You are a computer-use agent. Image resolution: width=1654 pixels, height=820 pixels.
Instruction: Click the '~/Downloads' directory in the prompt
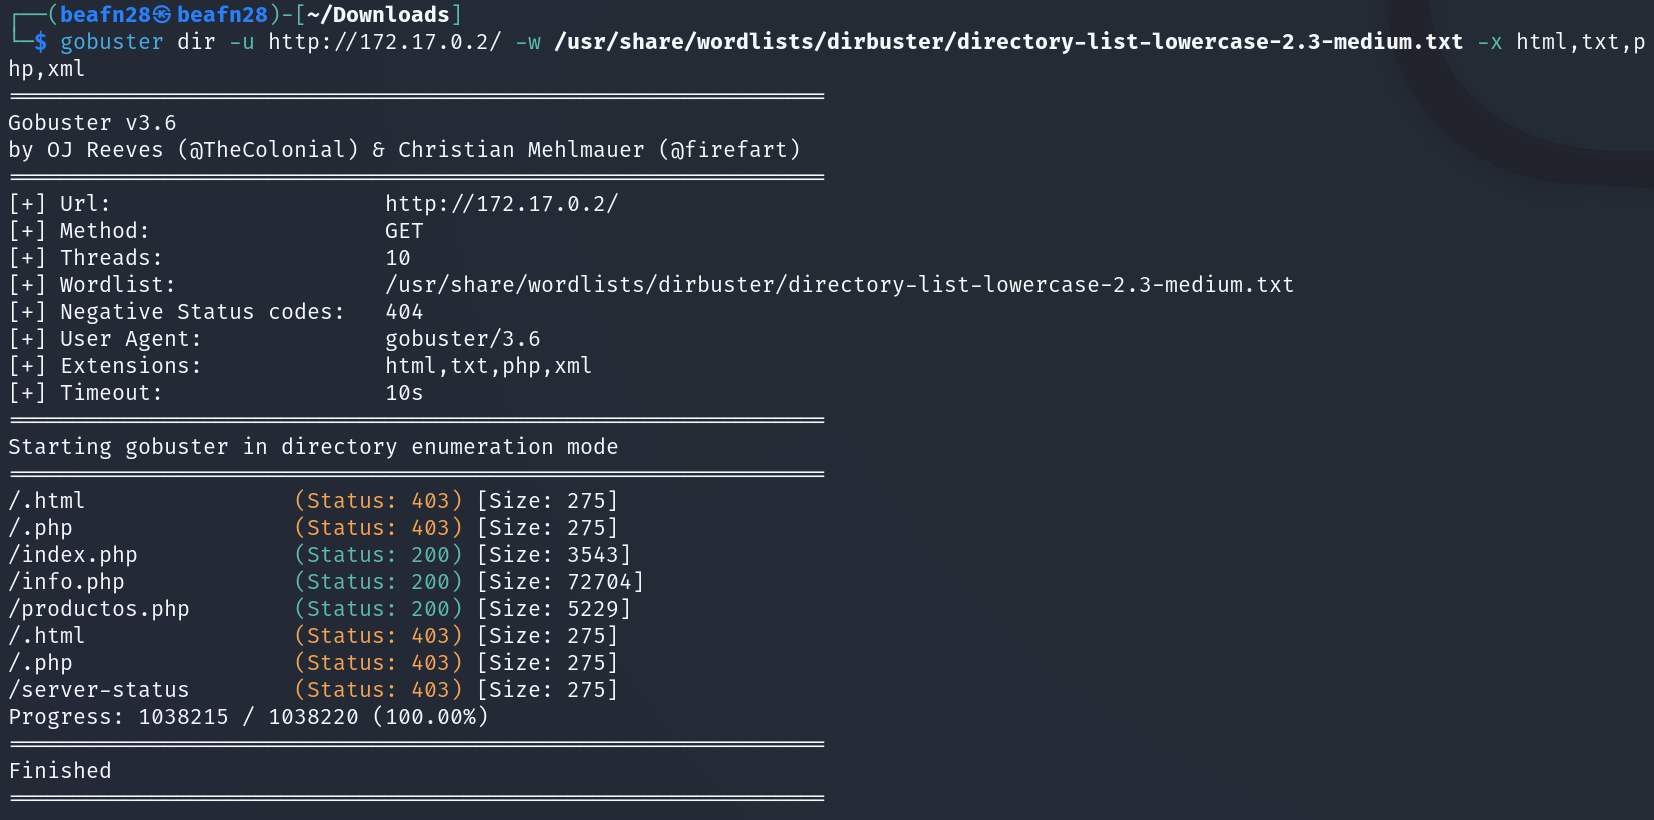click(x=378, y=15)
